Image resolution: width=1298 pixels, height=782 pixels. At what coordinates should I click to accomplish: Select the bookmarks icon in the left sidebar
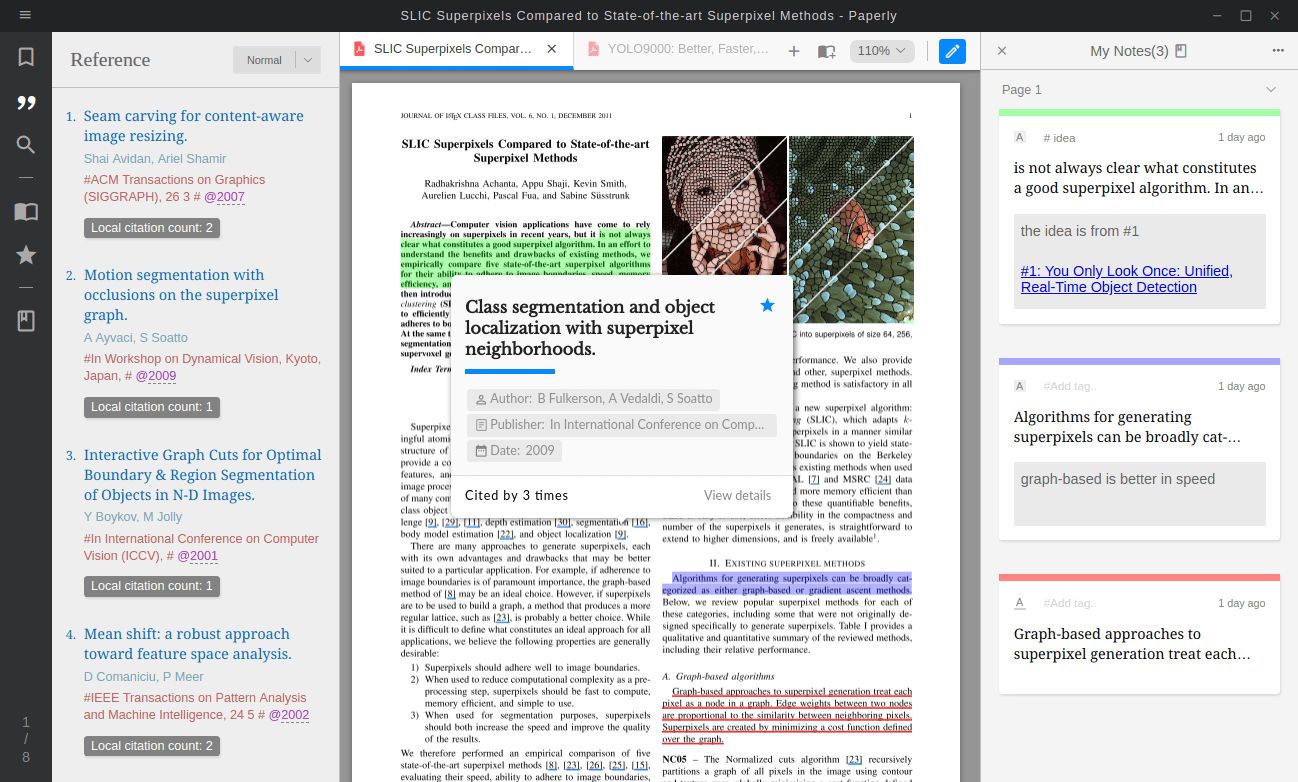[x=25, y=57]
